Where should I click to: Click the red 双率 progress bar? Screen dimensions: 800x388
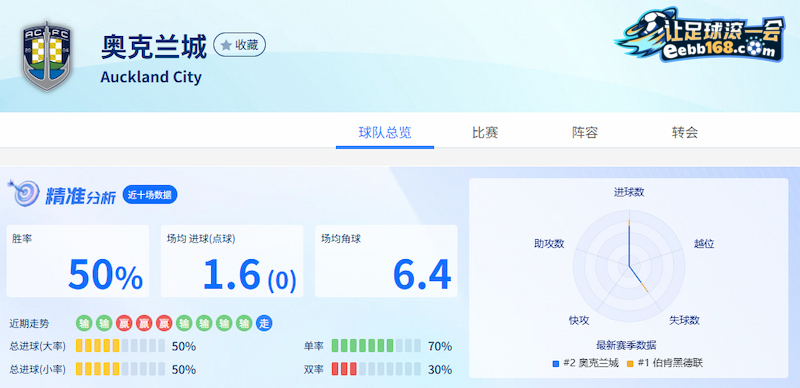tap(376, 369)
